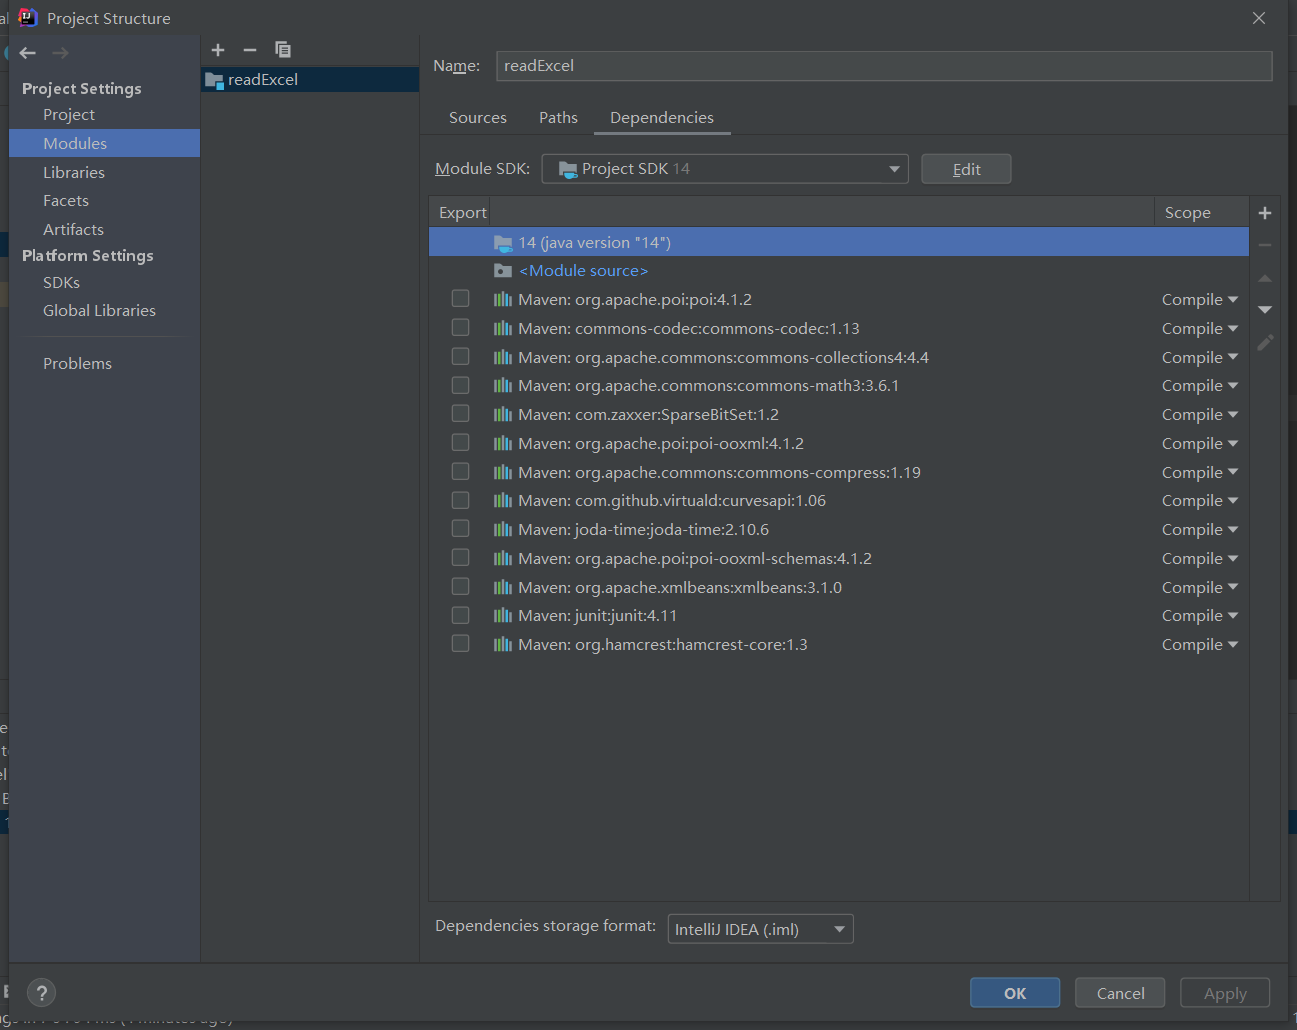Image resolution: width=1297 pixels, height=1030 pixels.
Task: Open scope dropdown for poi-ooxml-schemas
Action: point(1200,558)
